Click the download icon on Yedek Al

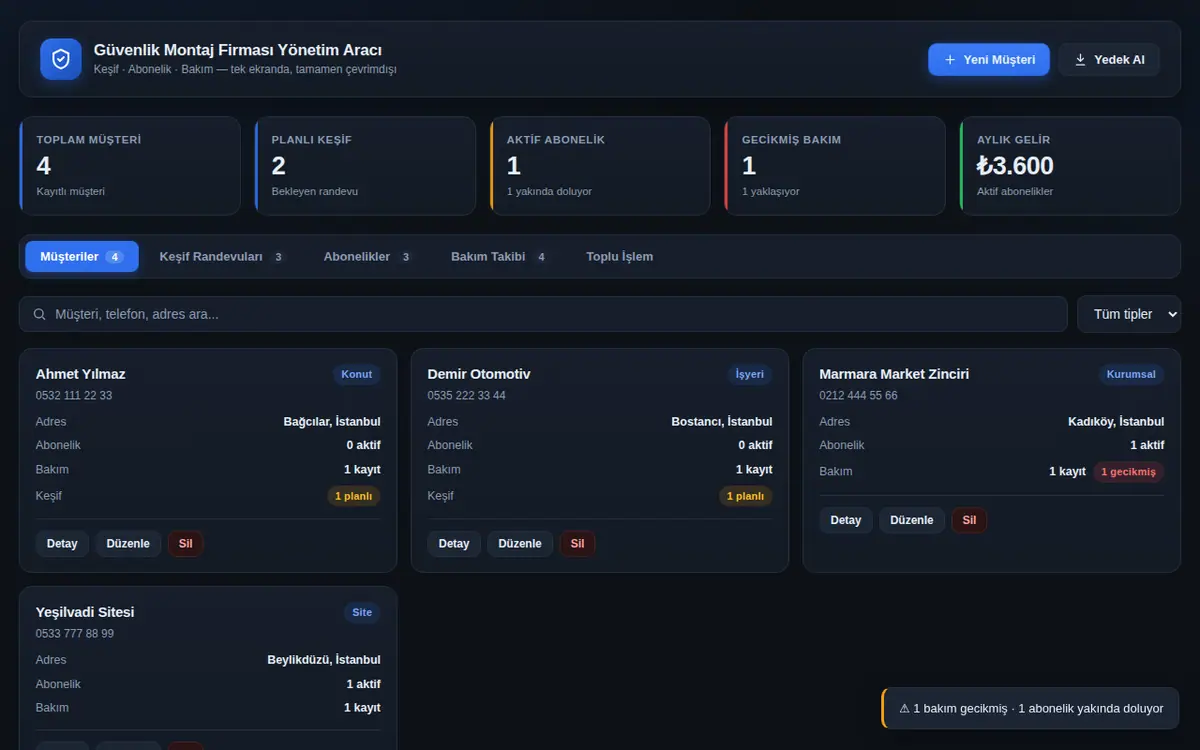coord(1080,60)
